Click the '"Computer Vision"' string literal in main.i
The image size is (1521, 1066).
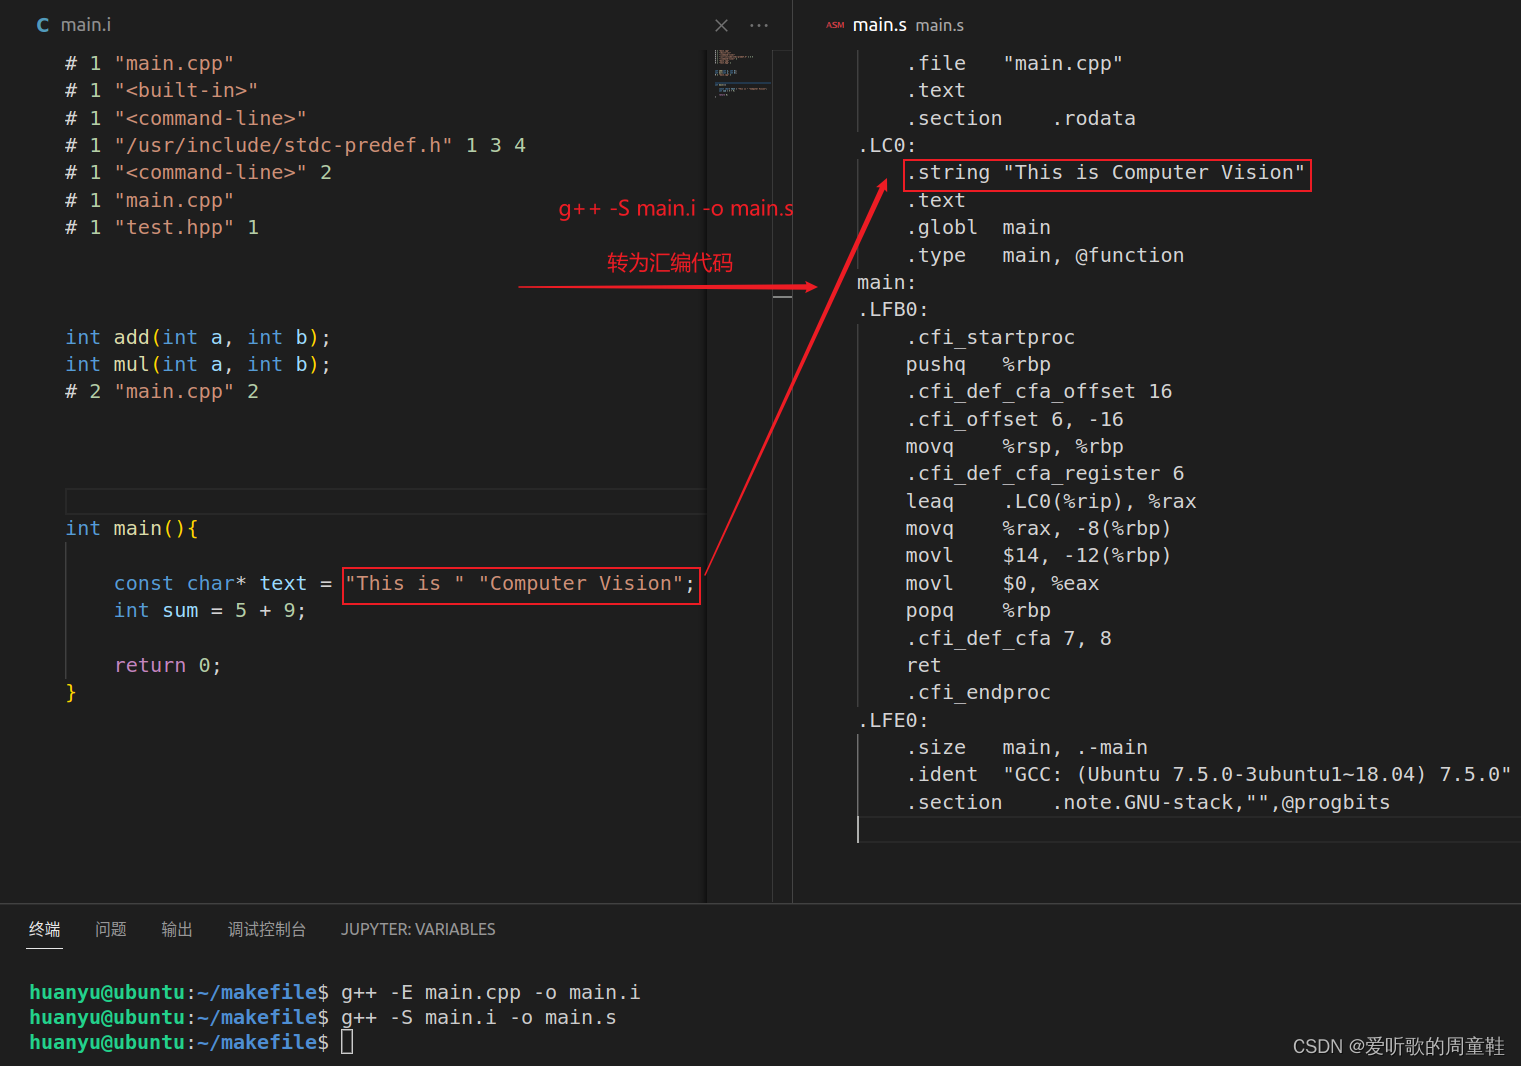pos(580,583)
